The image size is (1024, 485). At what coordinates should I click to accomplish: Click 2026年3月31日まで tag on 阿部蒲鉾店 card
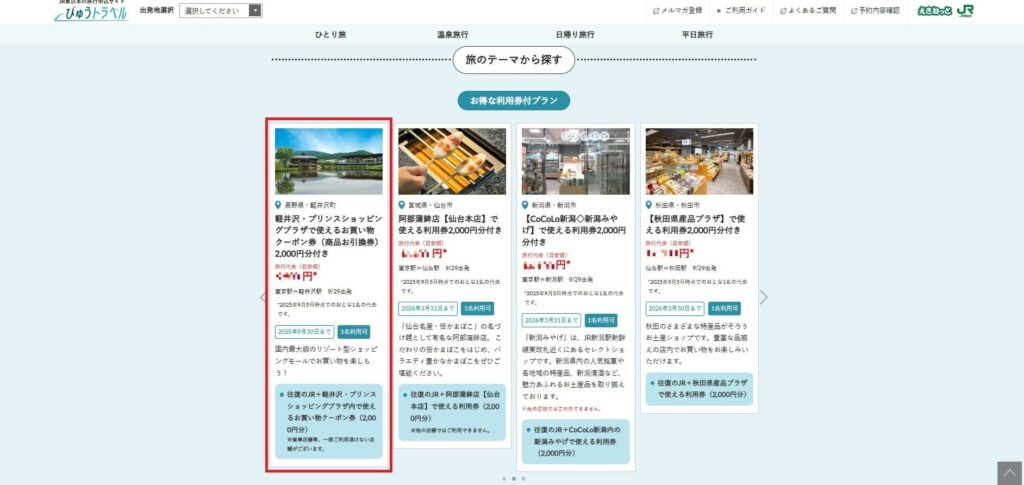click(x=428, y=308)
